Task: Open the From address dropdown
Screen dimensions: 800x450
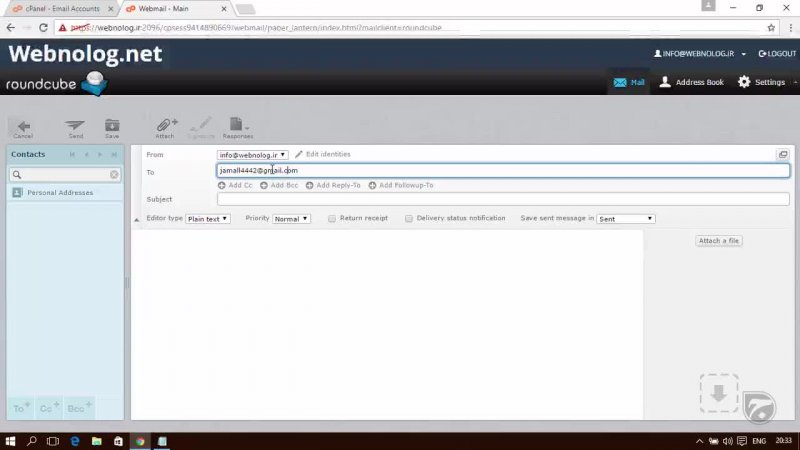Action: tap(253, 155)
